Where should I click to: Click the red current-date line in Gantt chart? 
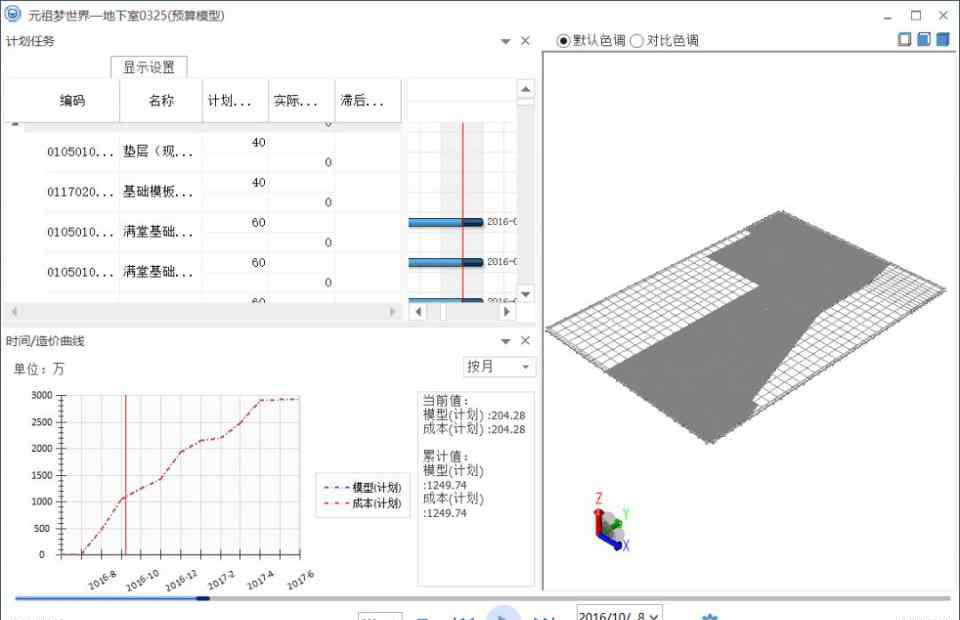pyautogui.click(x=462, y=212)
